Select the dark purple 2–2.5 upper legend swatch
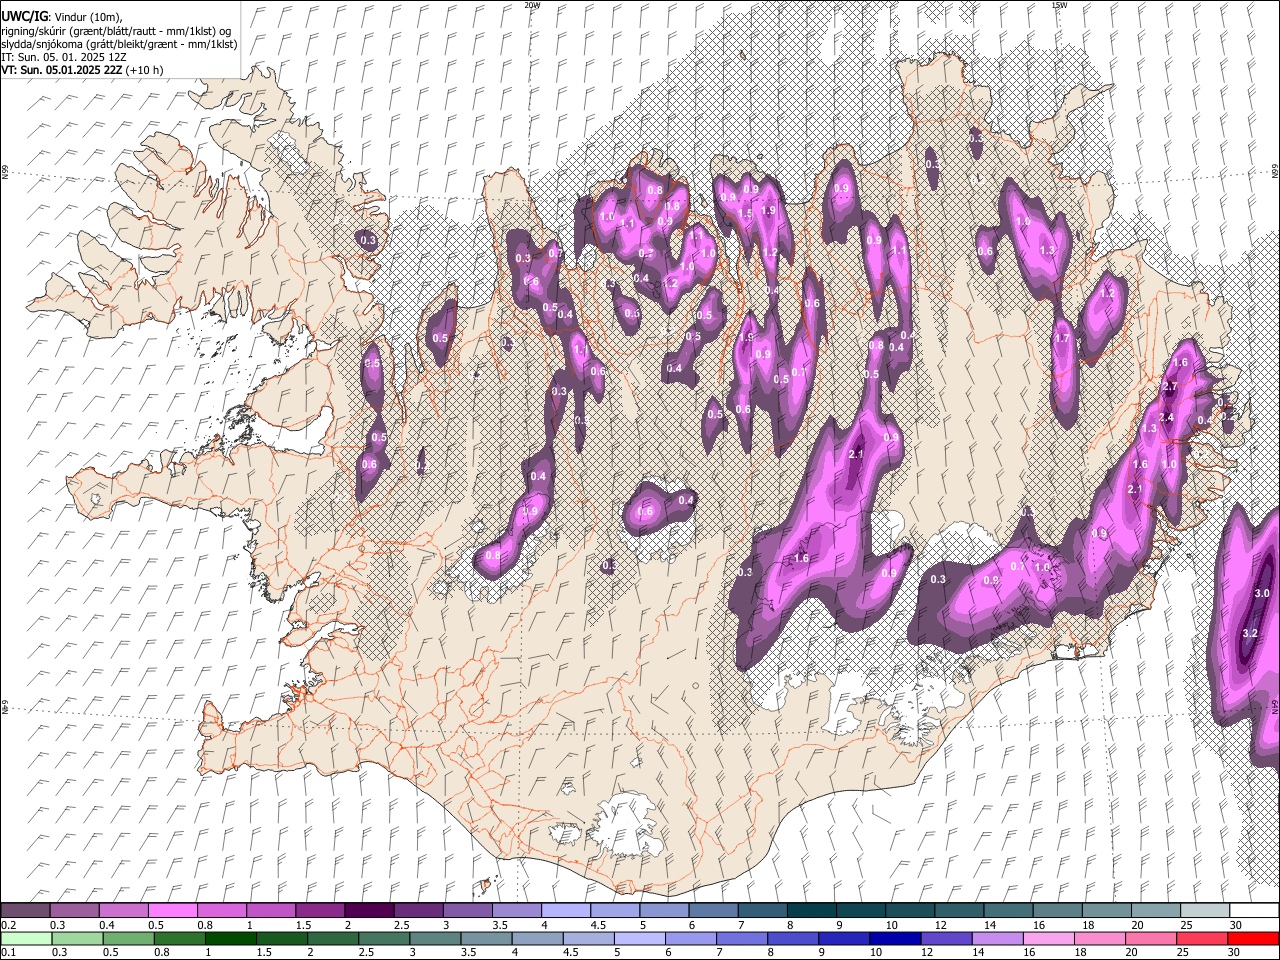The image size is (1280, 960). click(x=368, y=910)
